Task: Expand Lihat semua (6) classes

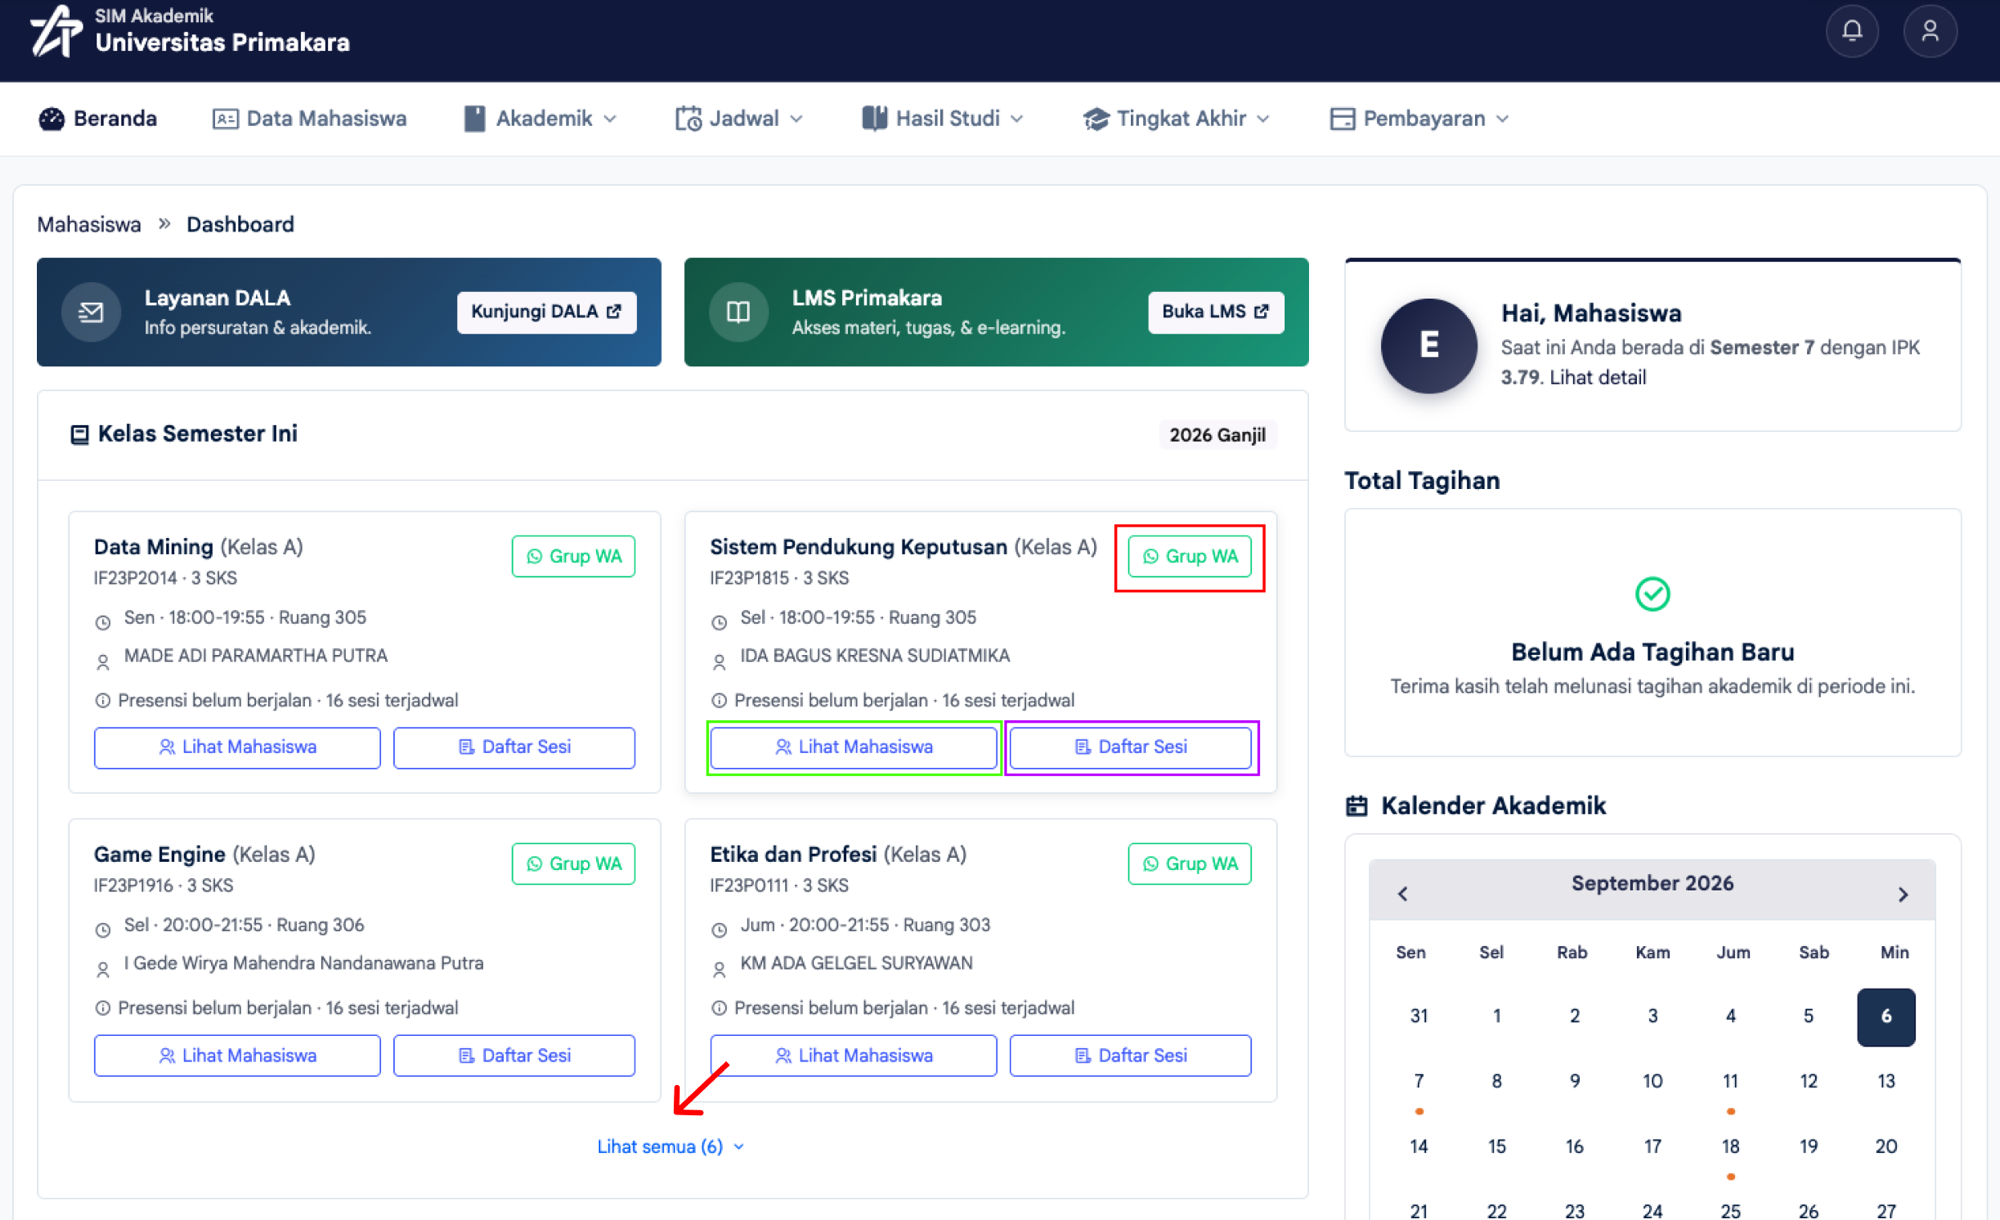Action: (x=670, y=1147)
